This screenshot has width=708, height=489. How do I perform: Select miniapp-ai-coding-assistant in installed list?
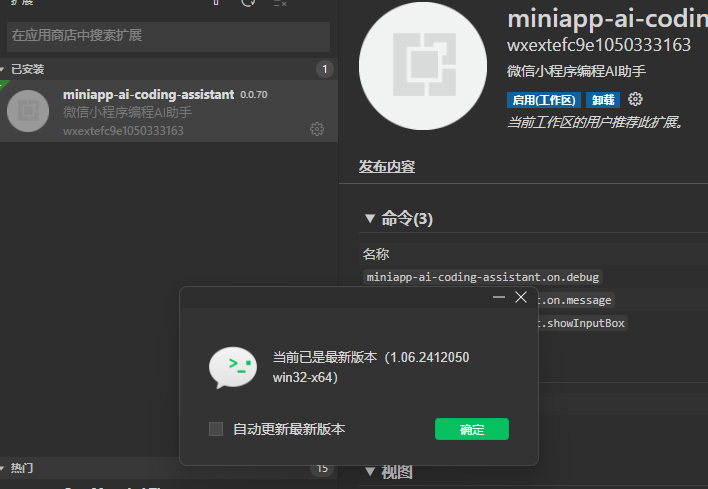[x=169, y=111]
